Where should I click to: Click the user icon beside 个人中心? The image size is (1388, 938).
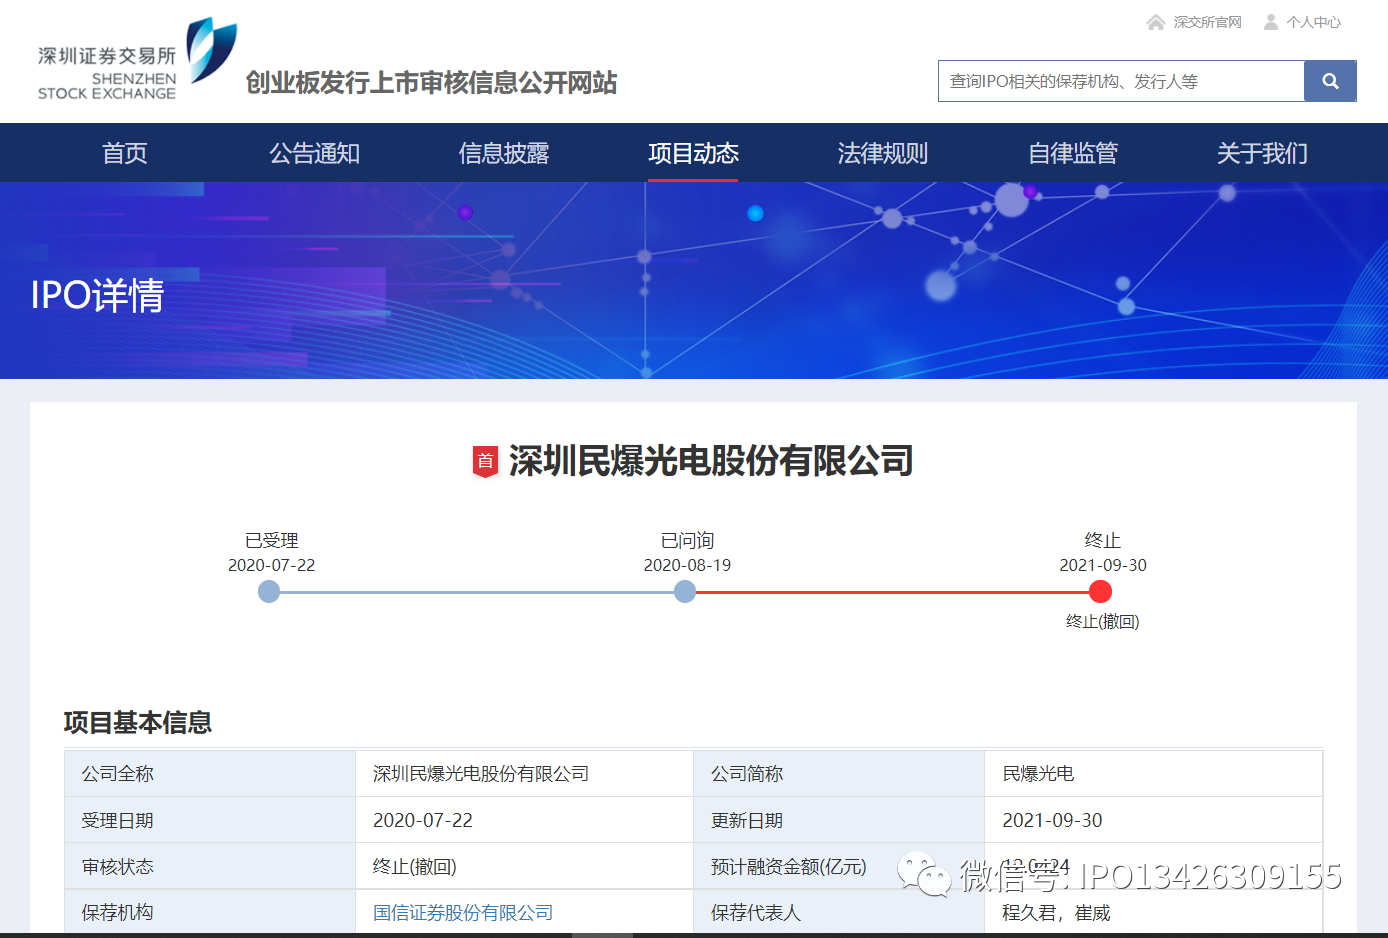coord(1271,22)
